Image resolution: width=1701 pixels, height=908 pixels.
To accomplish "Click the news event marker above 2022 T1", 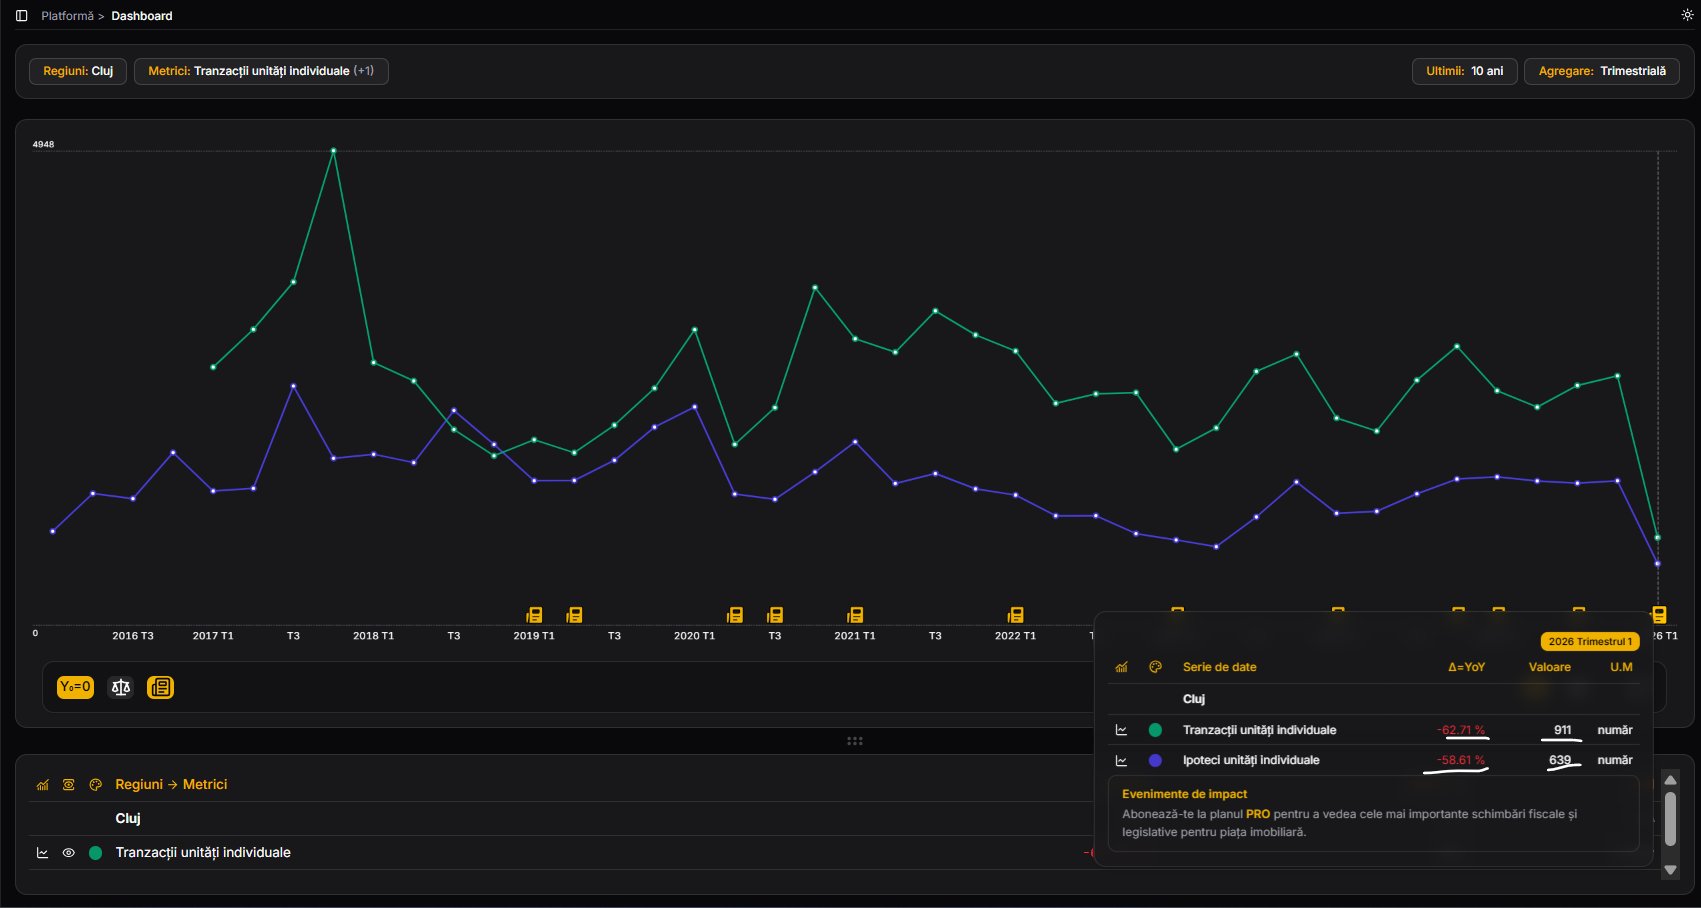I will [1015, 615].
